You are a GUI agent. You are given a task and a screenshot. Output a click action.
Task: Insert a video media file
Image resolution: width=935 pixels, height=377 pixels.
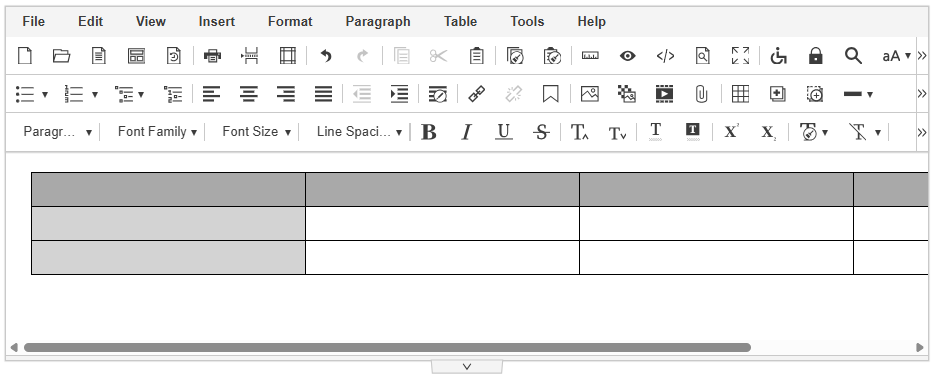(664, 94)
